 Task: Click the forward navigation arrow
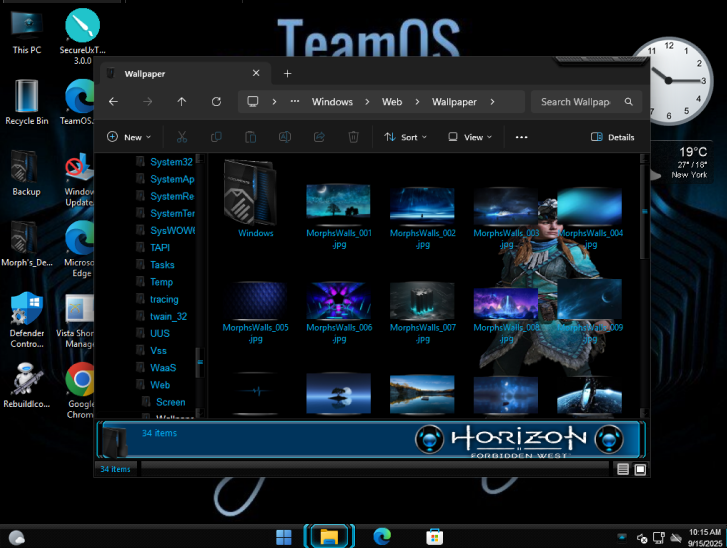coord(147,102)
